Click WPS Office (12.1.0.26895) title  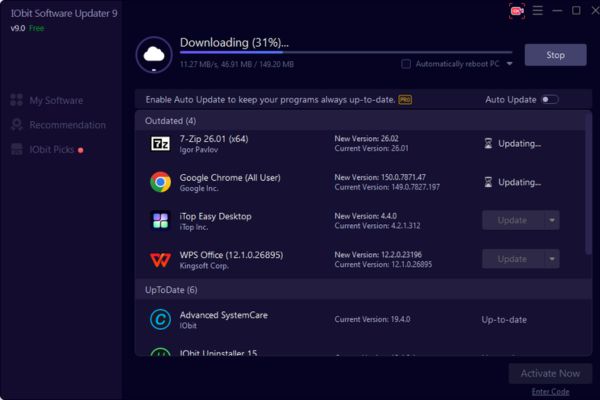(x=232, y=255)
